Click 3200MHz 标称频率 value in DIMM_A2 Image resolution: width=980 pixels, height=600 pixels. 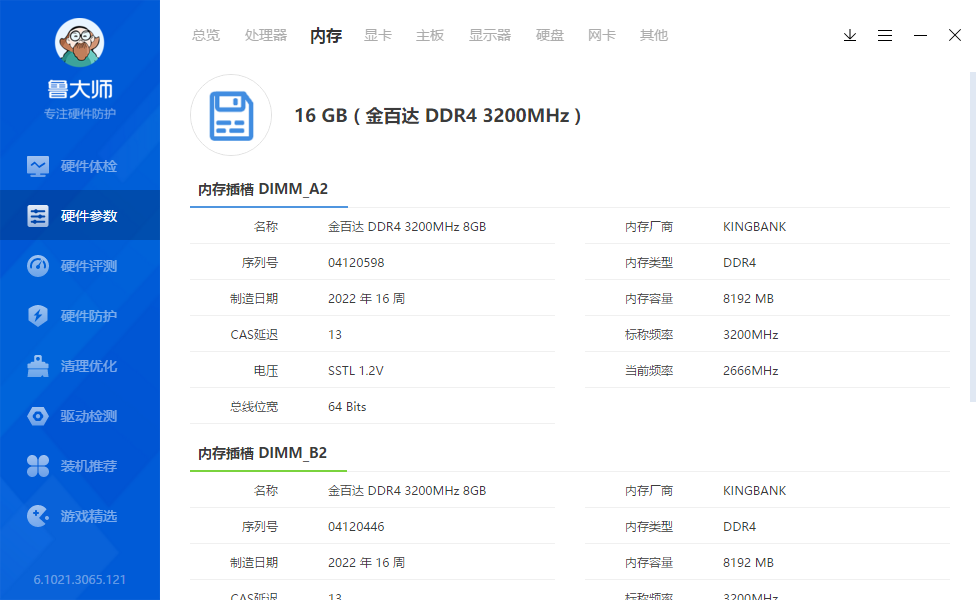point(751,335)
